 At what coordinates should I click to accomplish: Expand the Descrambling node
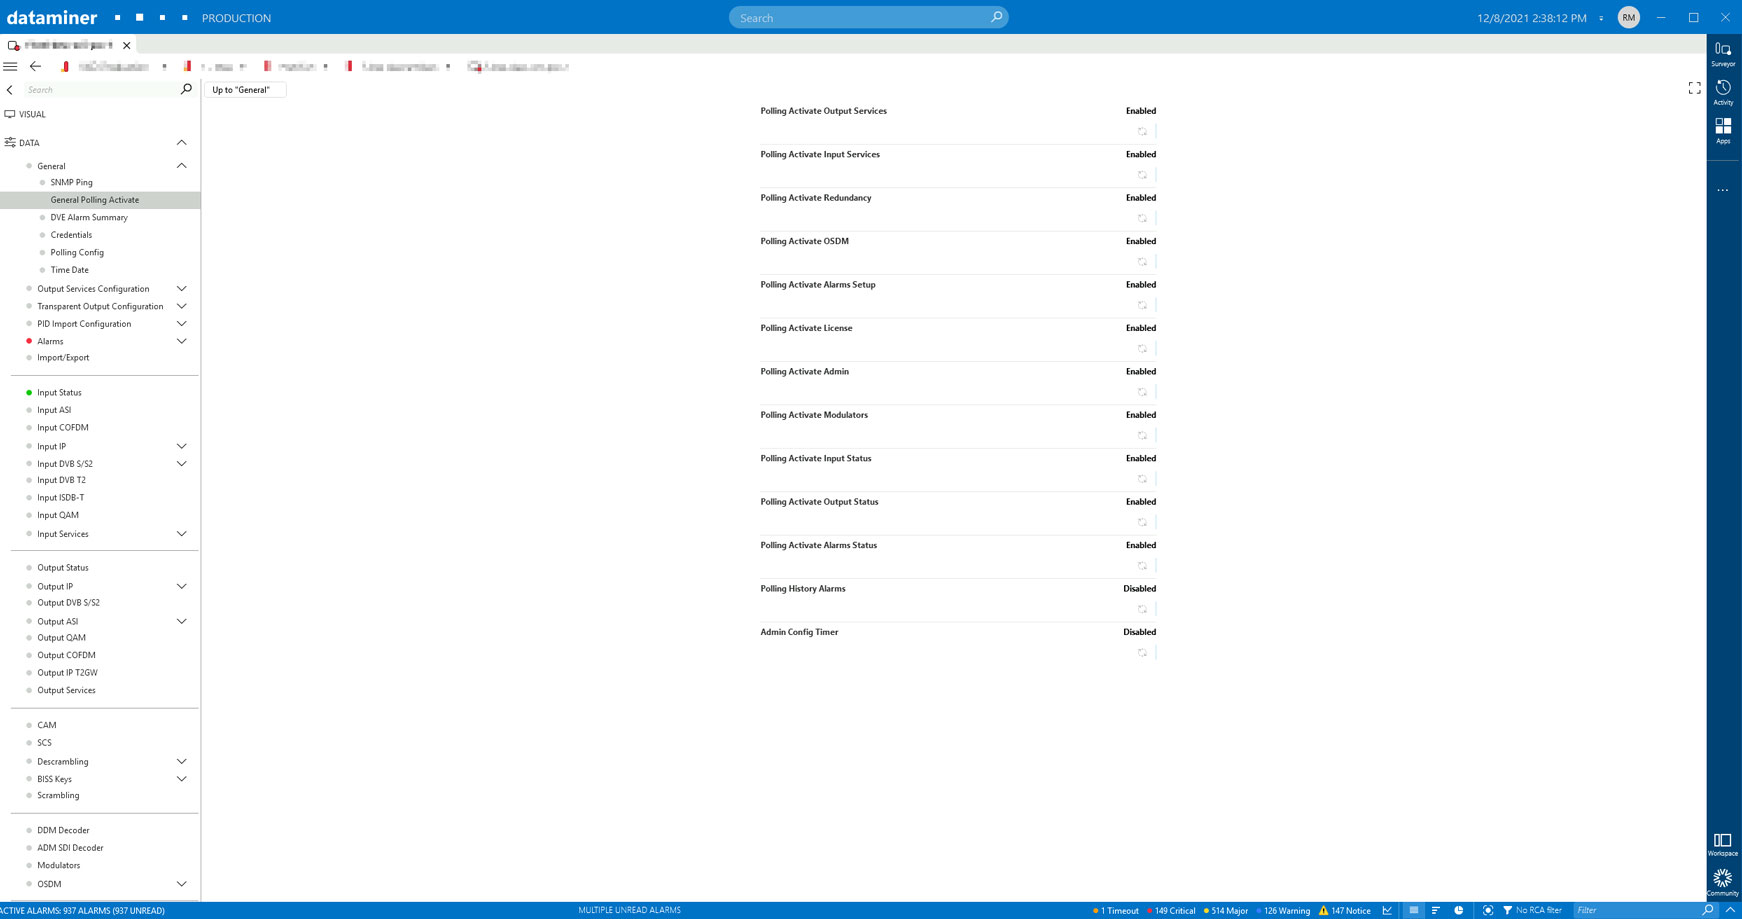[x=182, y=762]
